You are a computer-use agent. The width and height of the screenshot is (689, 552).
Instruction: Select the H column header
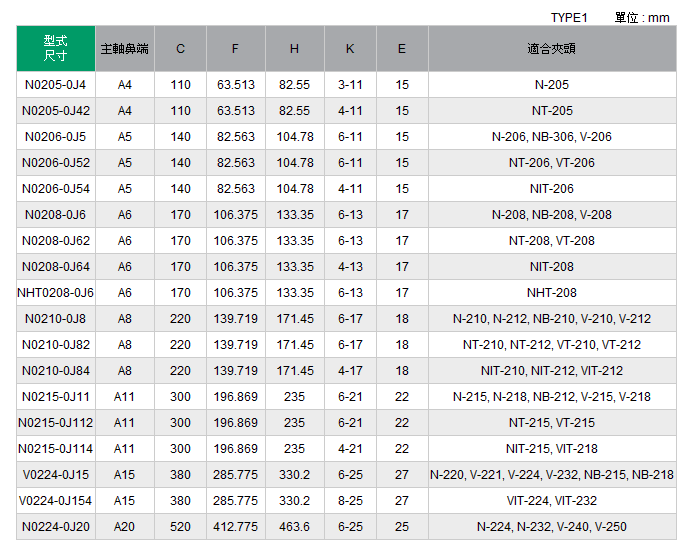coord(295,48)
